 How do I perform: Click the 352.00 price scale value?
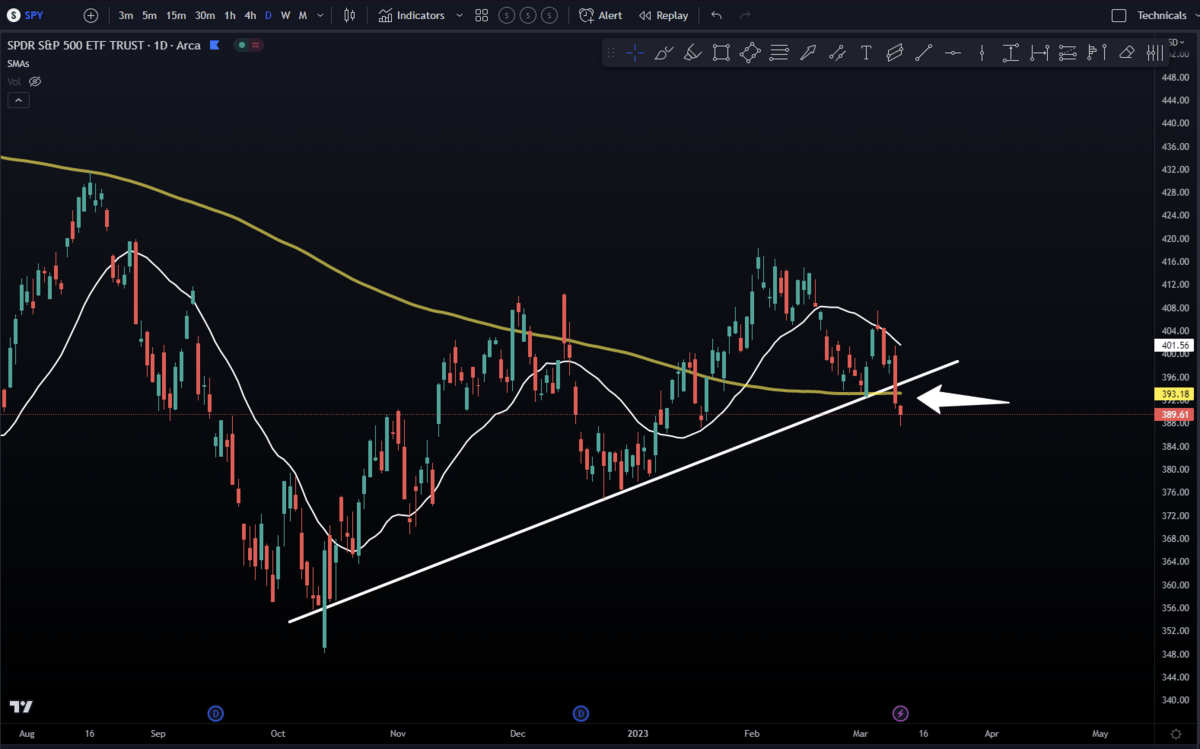pyautogui.click(x=1176, y=631)
